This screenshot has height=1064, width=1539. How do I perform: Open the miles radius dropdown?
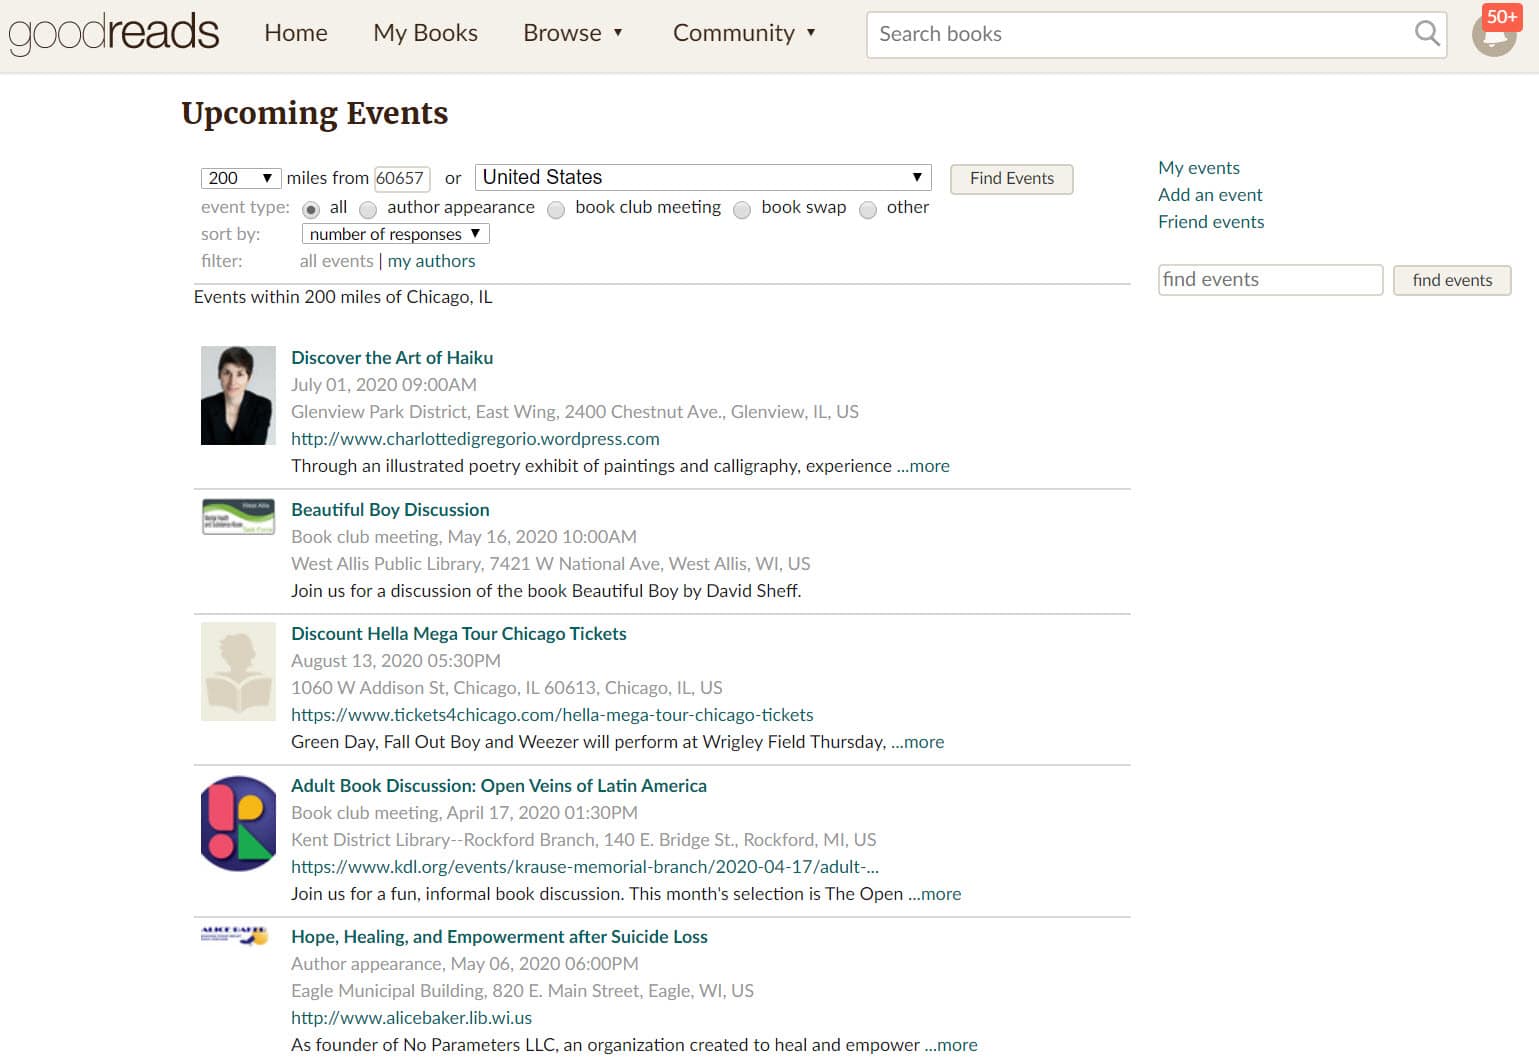(x=240, y=177)
